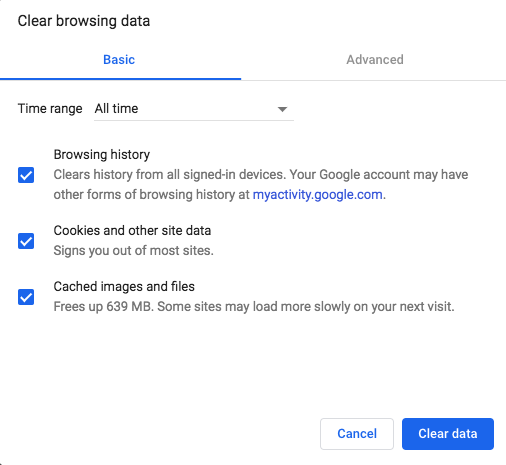Screen dimensions: 506x465
Task: Click the Clear data button
Action: pyautogui.click(x=448, y=434)
